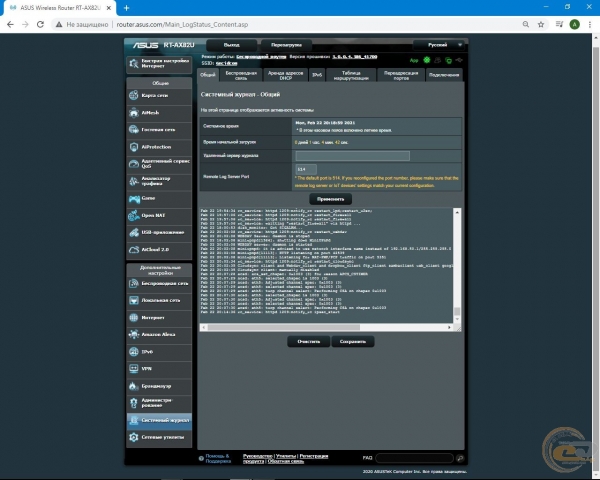The width and height of the screenshot is (600, 480).
Task: Click the log horizontal scrollbar right arrow
Action: click(449, 327)
